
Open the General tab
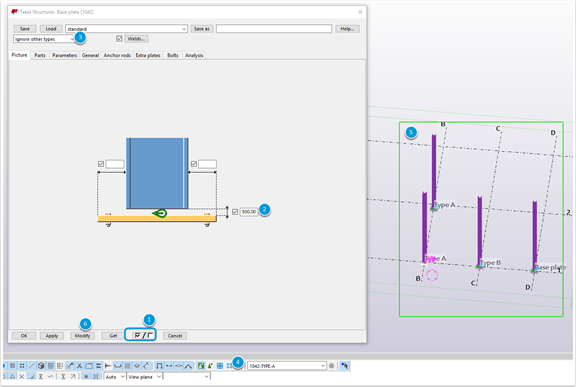click(x=90, y=55)
